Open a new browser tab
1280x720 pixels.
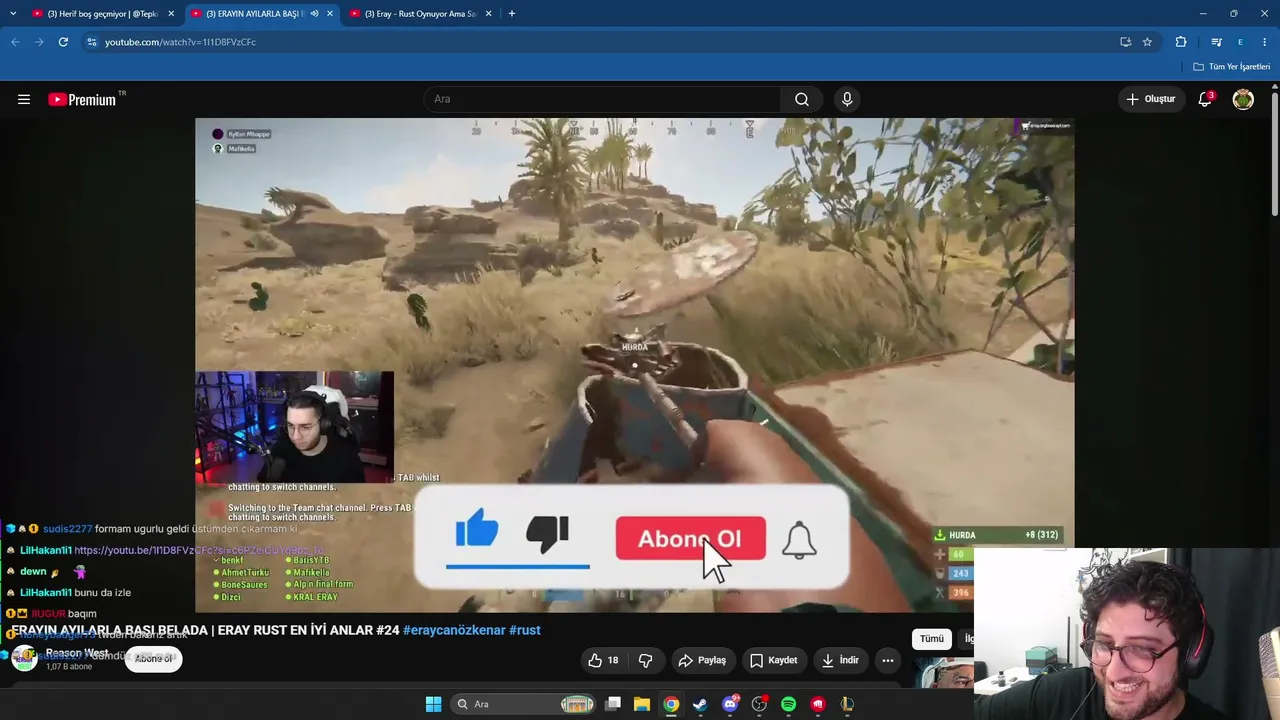pos(512,14)
